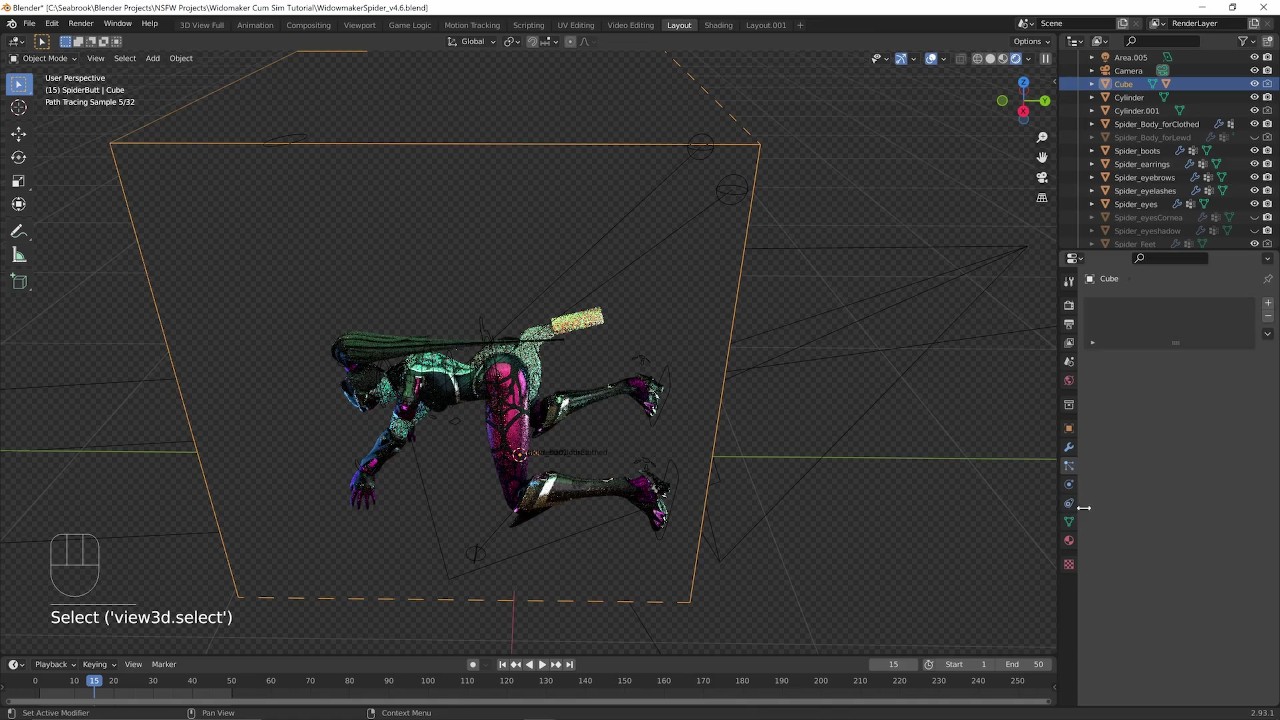This screenshot has width=1280, height=720.
Task: Open the Render menu
Action: [80, 23]
